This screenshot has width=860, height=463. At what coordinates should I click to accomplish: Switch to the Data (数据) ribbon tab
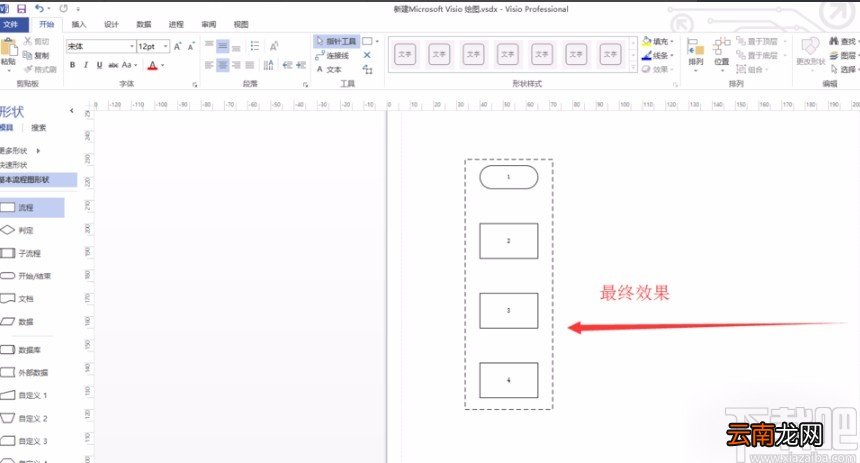click(x=144, y=24)
